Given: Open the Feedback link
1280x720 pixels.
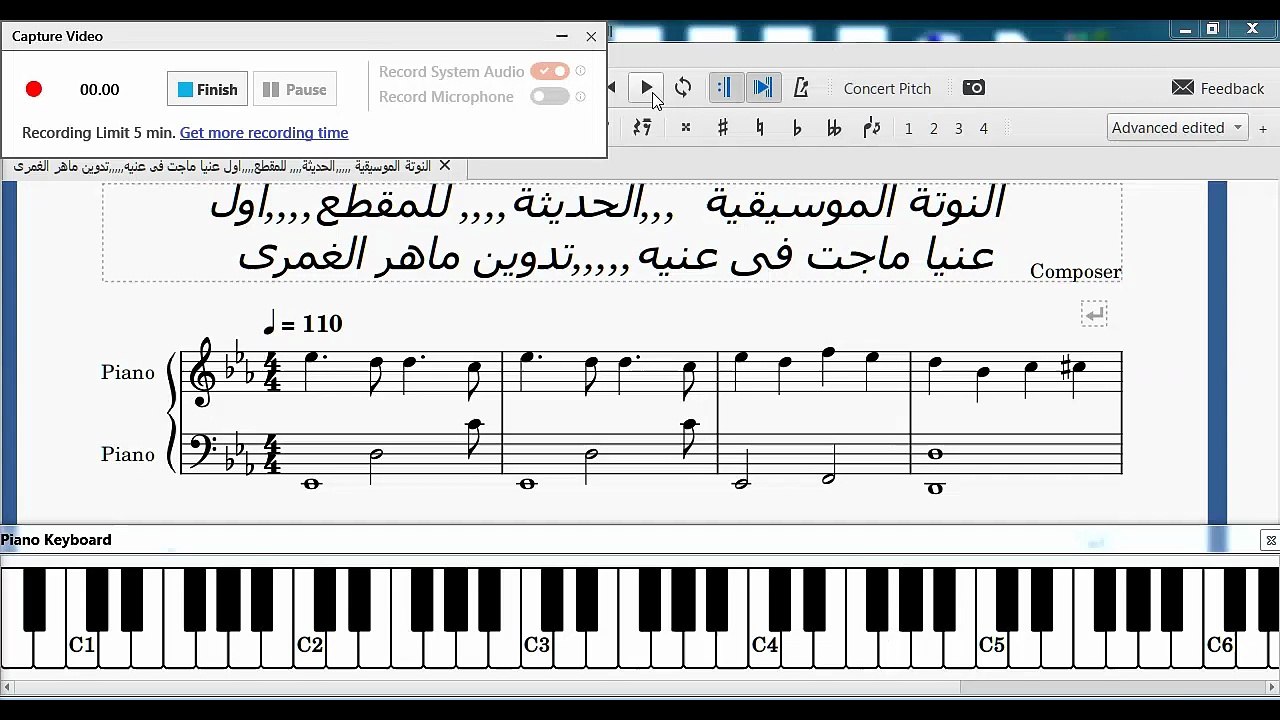Looking at the screenshot, I should pyautogui.click(x=1218, y=88).
